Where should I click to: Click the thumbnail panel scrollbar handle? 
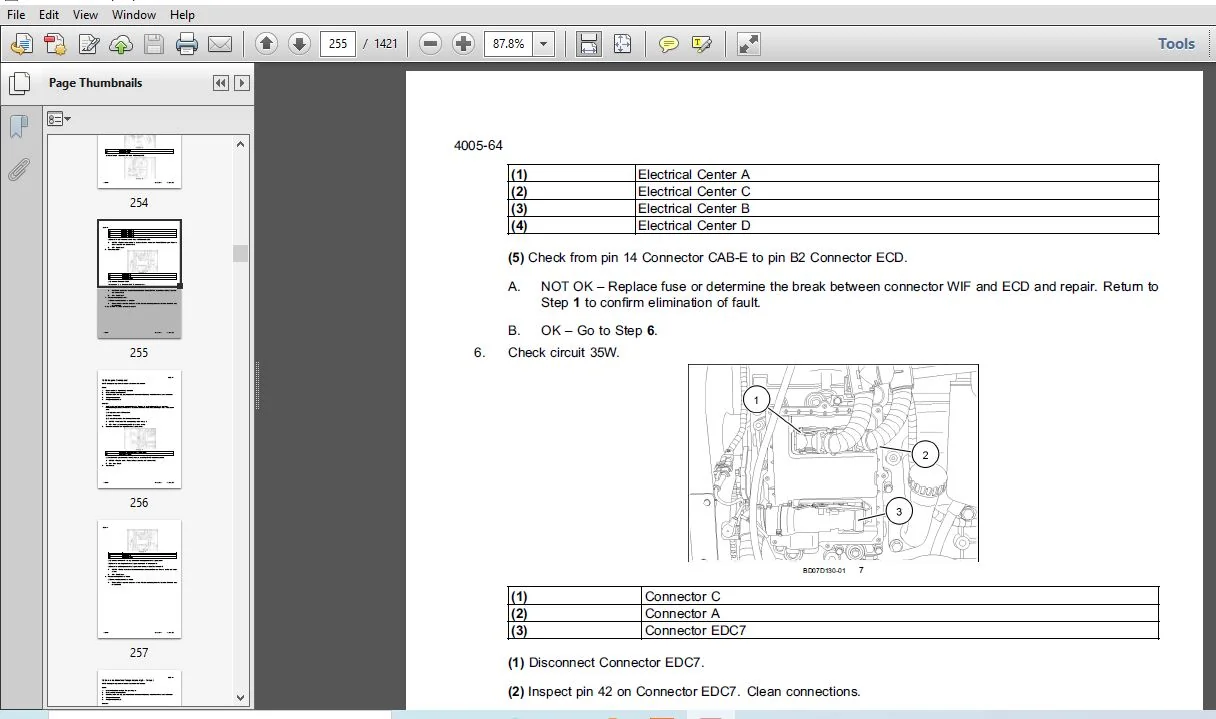pyautogui.click(x=241, y=253)
